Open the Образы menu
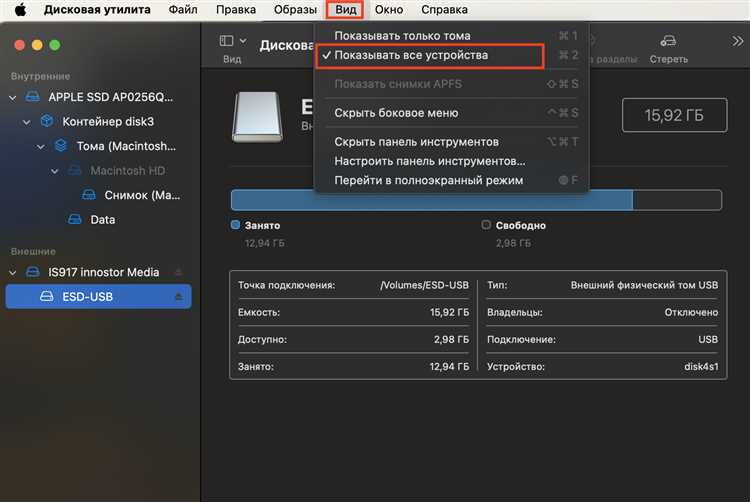Image resolution: width=750 pixels, height=502 pixels. (x=295, y=10)
